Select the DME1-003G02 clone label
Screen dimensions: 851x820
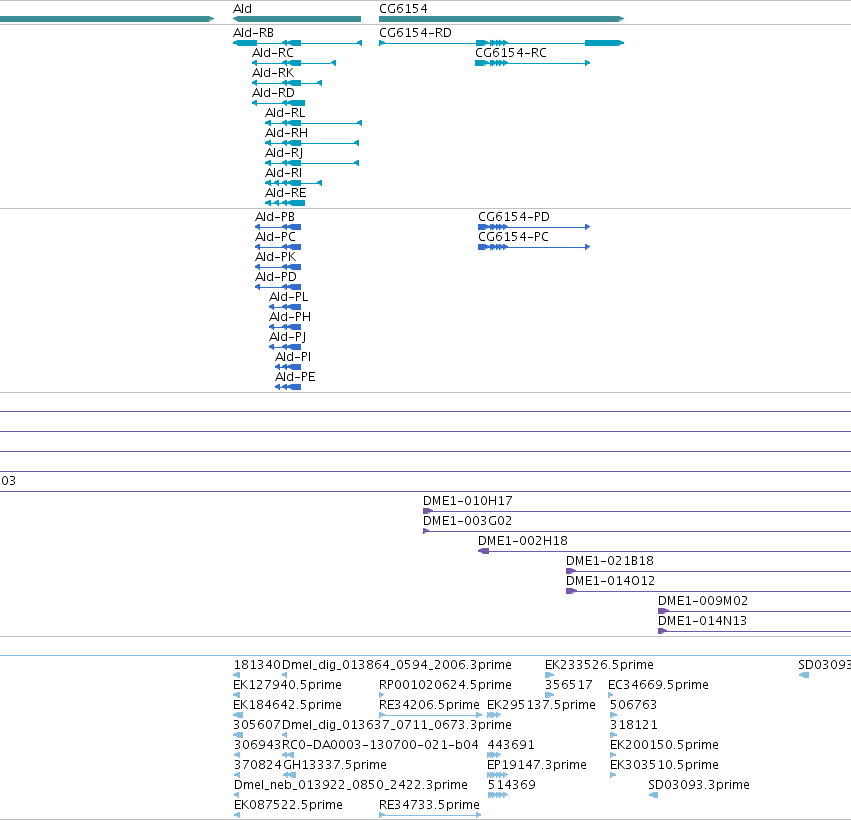pyautogui.click(x=467, y=520)
